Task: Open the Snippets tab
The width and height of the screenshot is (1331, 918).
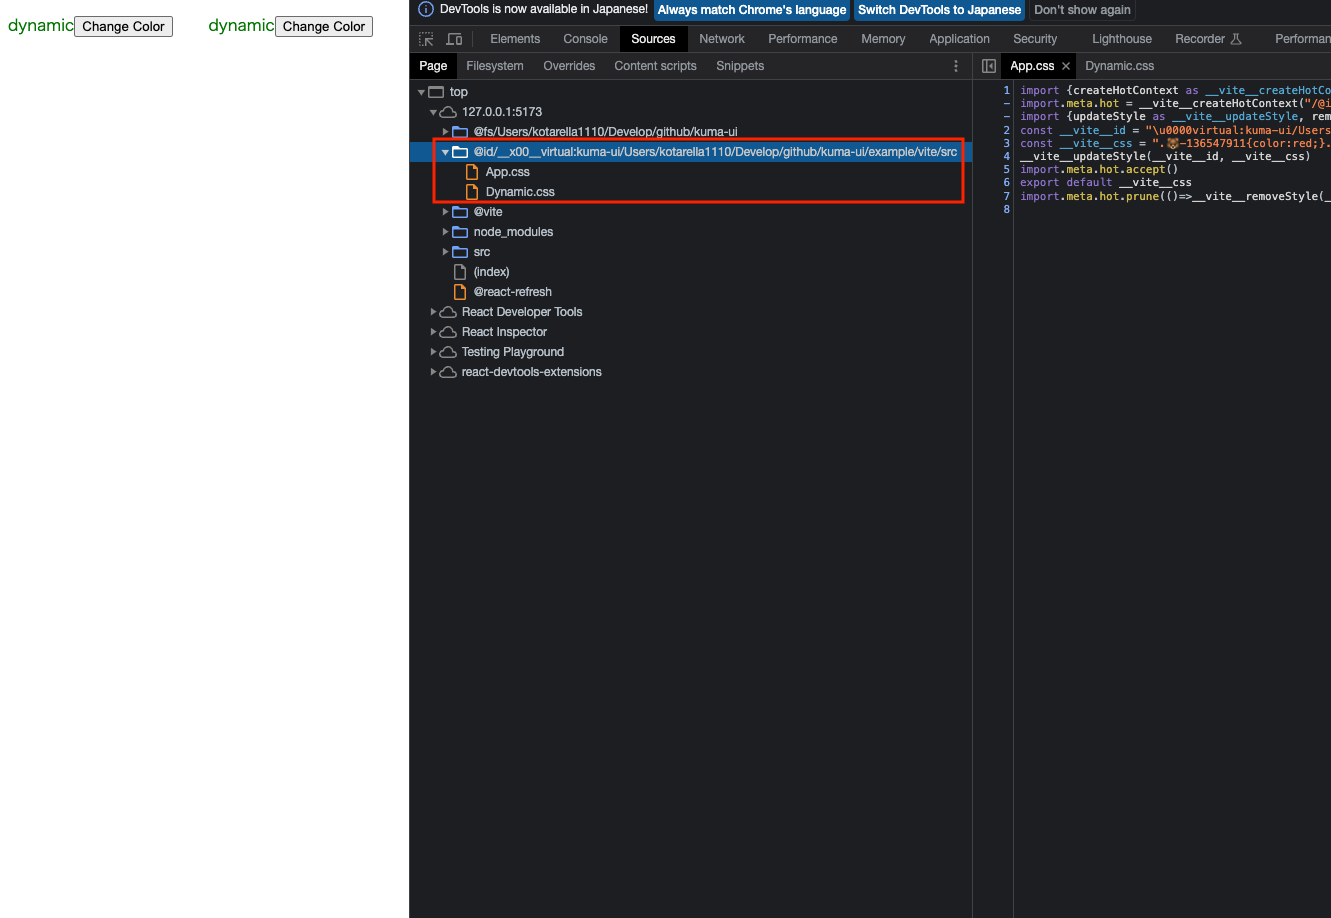Action: (740, 65)
